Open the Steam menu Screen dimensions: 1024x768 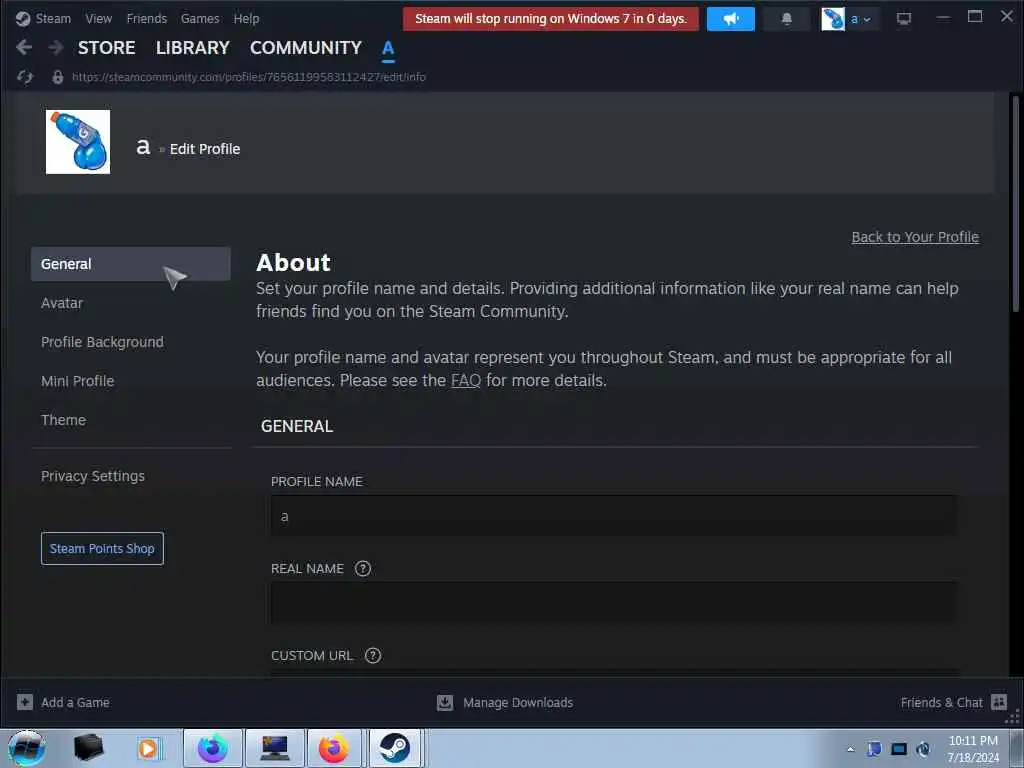pos(53,19)
